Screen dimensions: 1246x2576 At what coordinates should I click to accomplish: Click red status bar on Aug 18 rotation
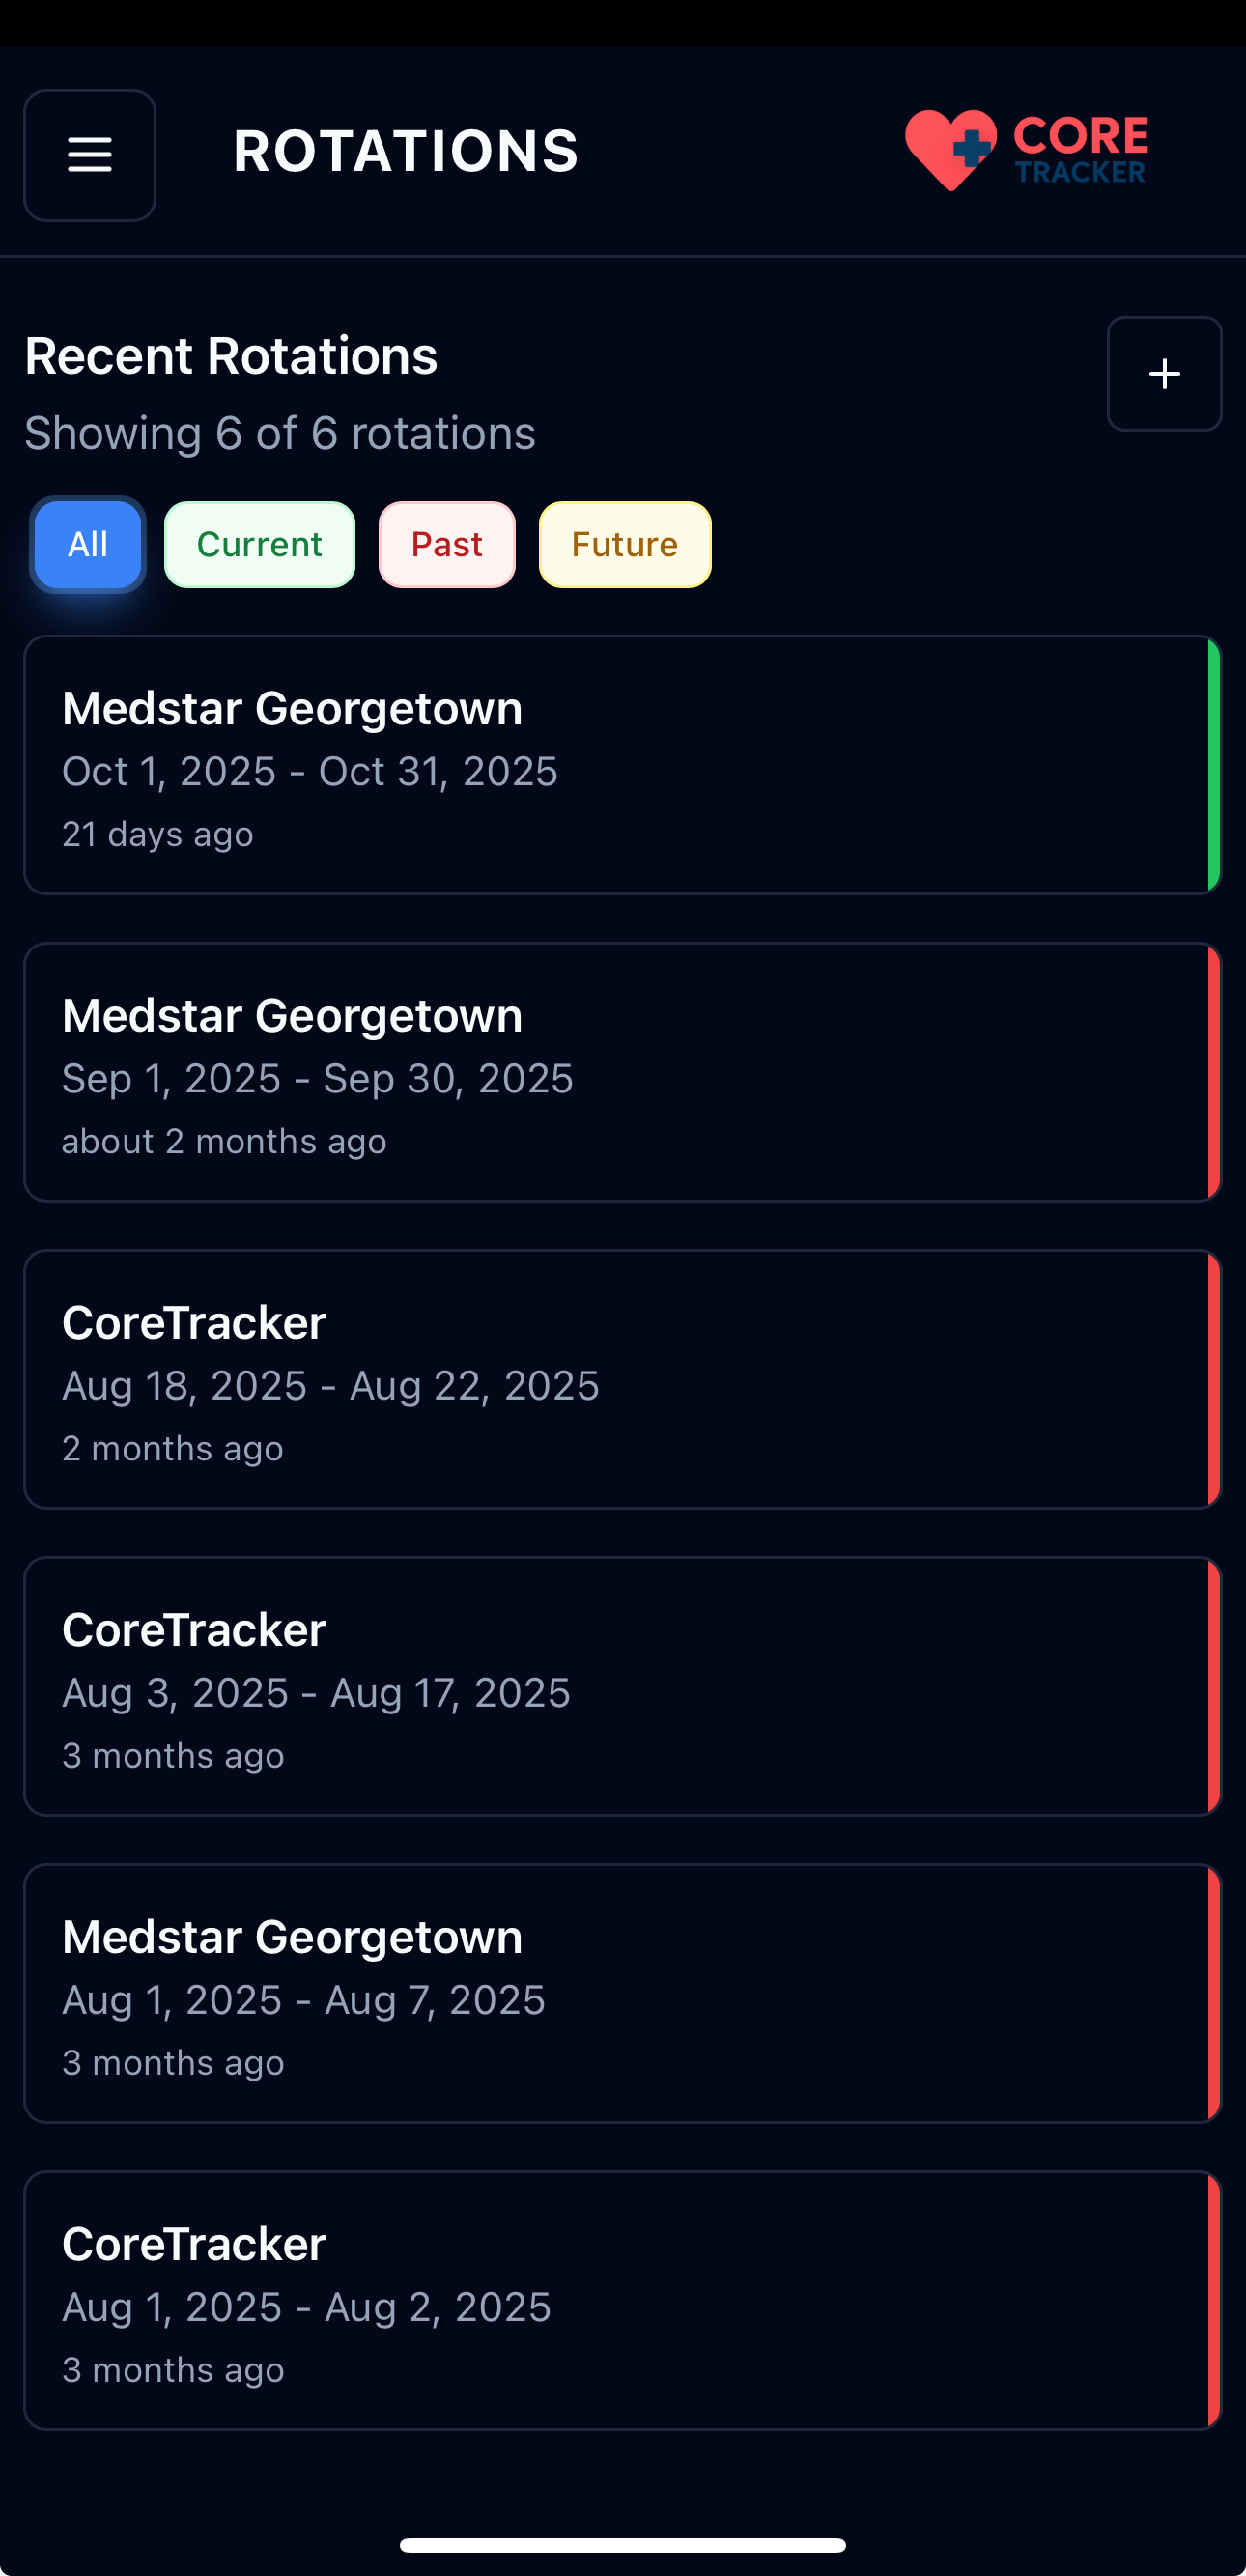1213,1379
